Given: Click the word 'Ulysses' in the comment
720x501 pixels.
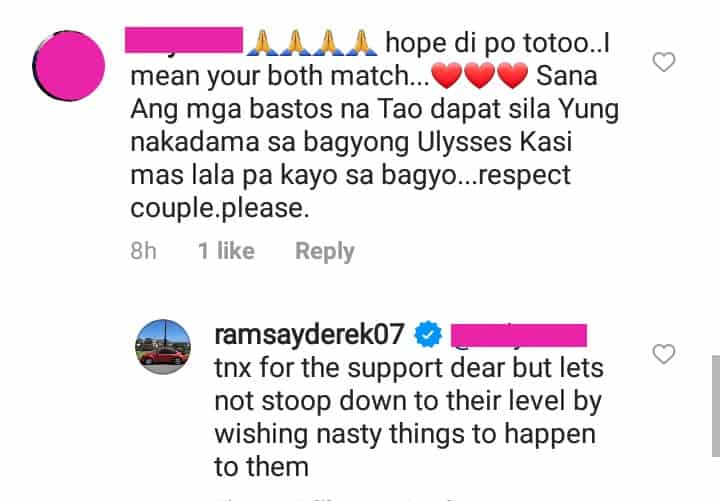Looking at the screenshot, I should click(x=464, y=142).
